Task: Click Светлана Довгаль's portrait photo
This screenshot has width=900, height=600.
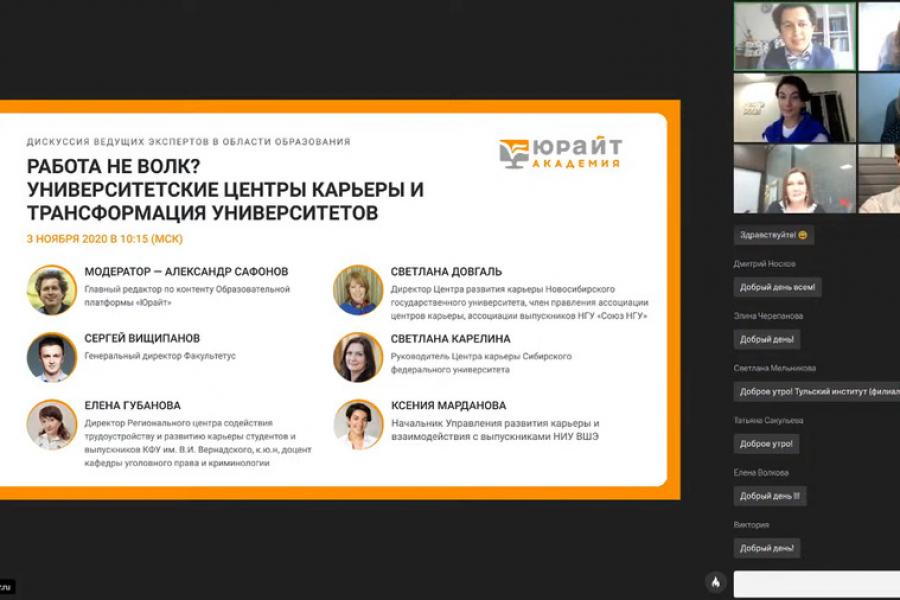Action: click(358, 290)
